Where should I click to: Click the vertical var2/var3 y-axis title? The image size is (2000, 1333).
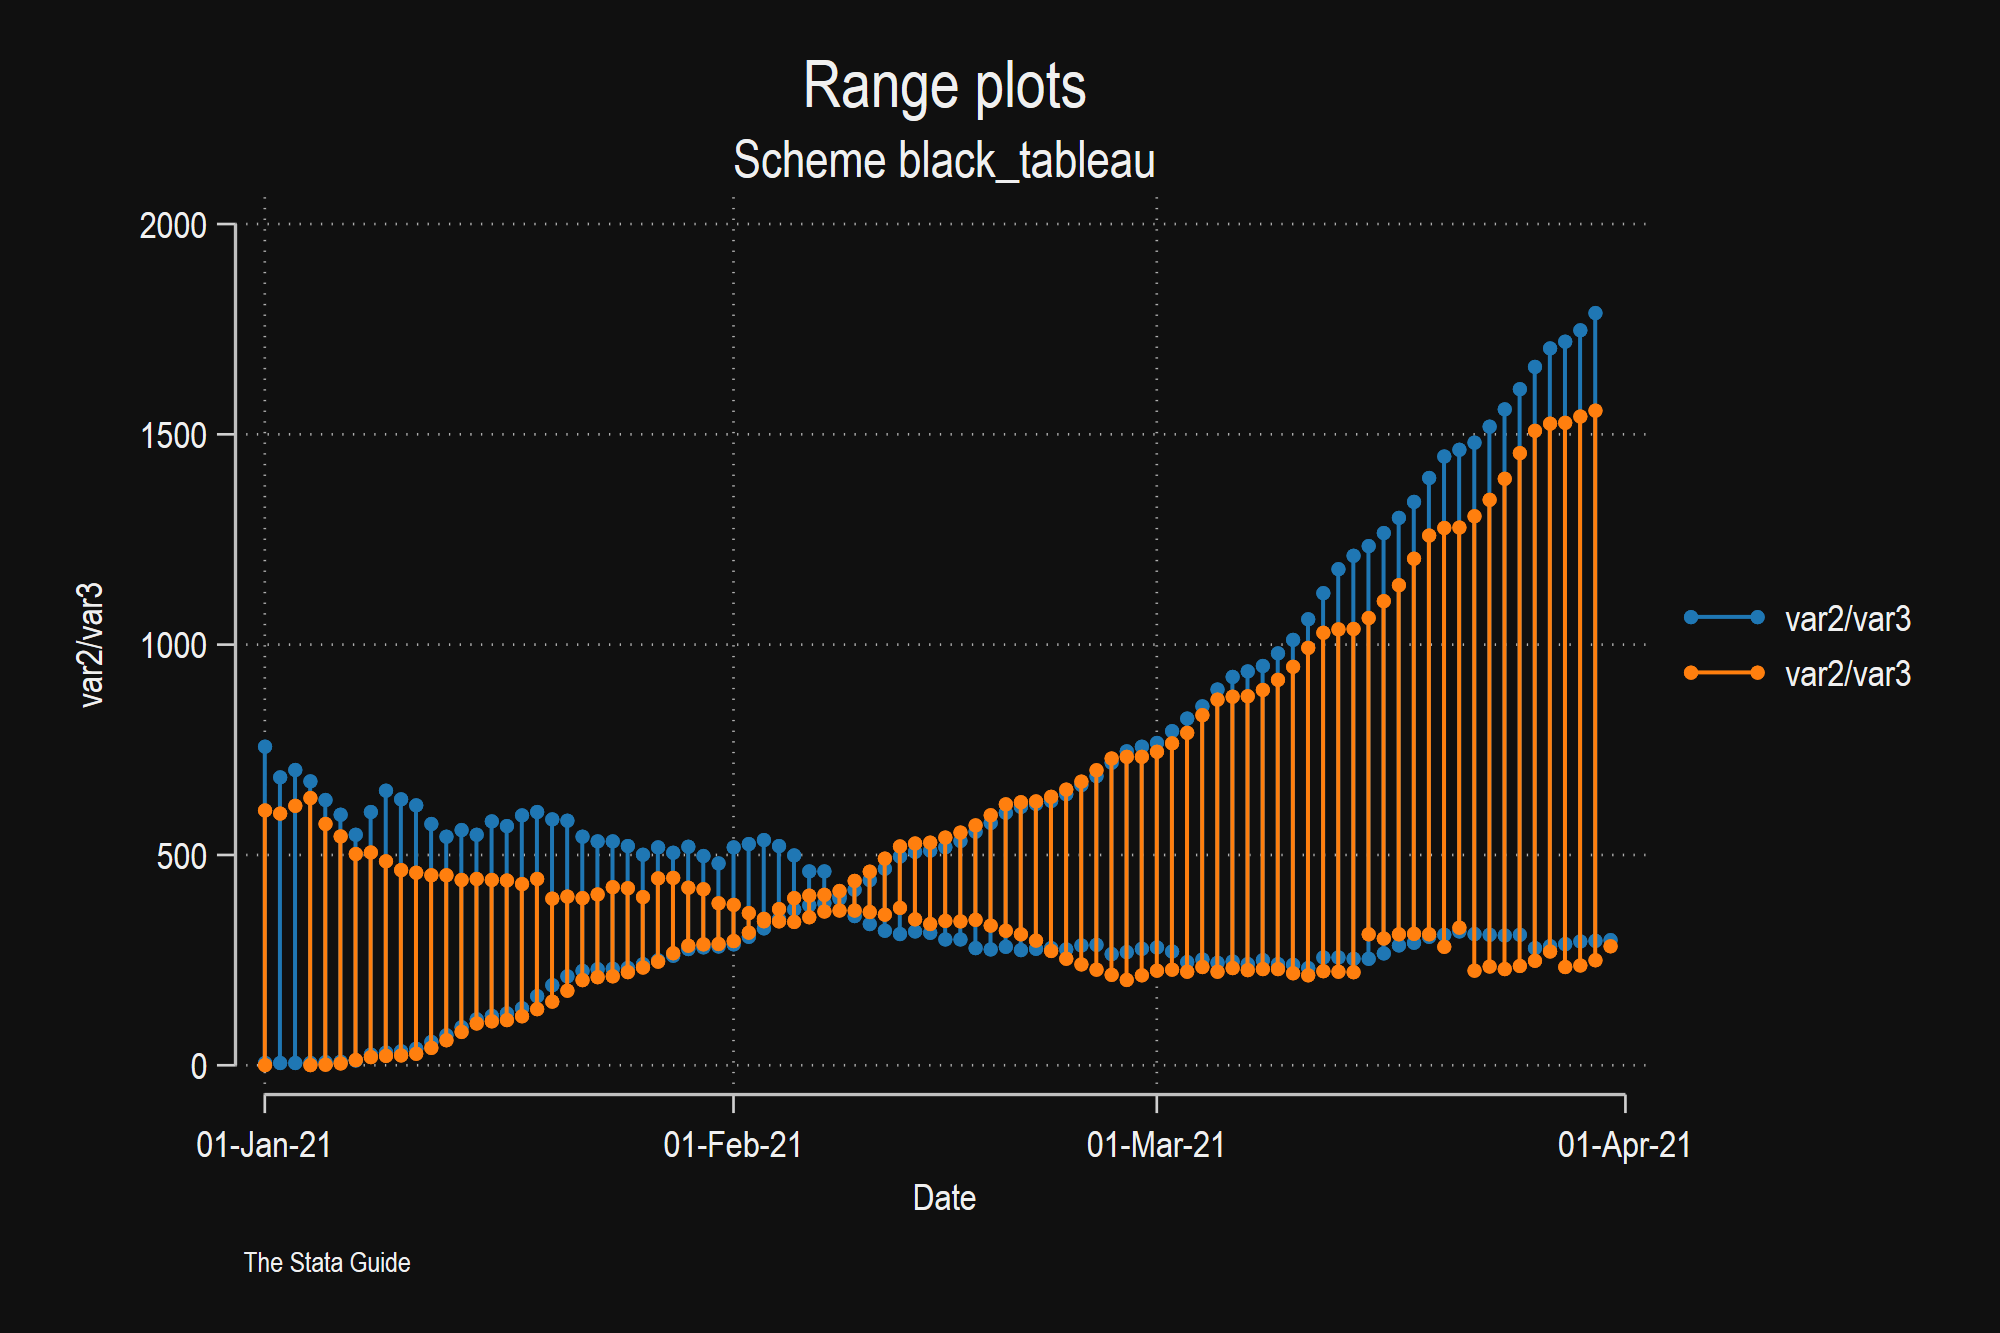pos(92,645)
